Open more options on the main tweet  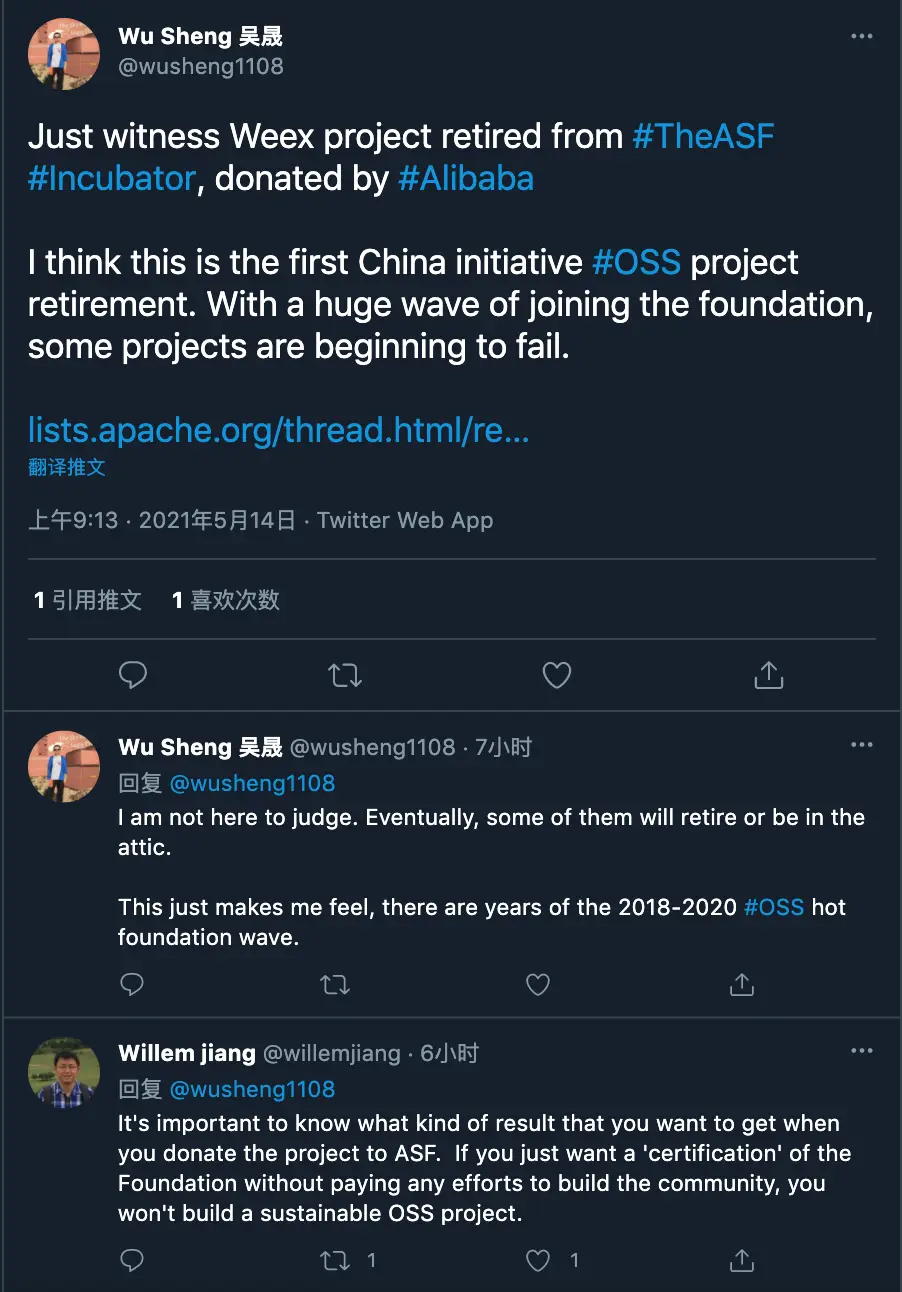pos(861,37)
